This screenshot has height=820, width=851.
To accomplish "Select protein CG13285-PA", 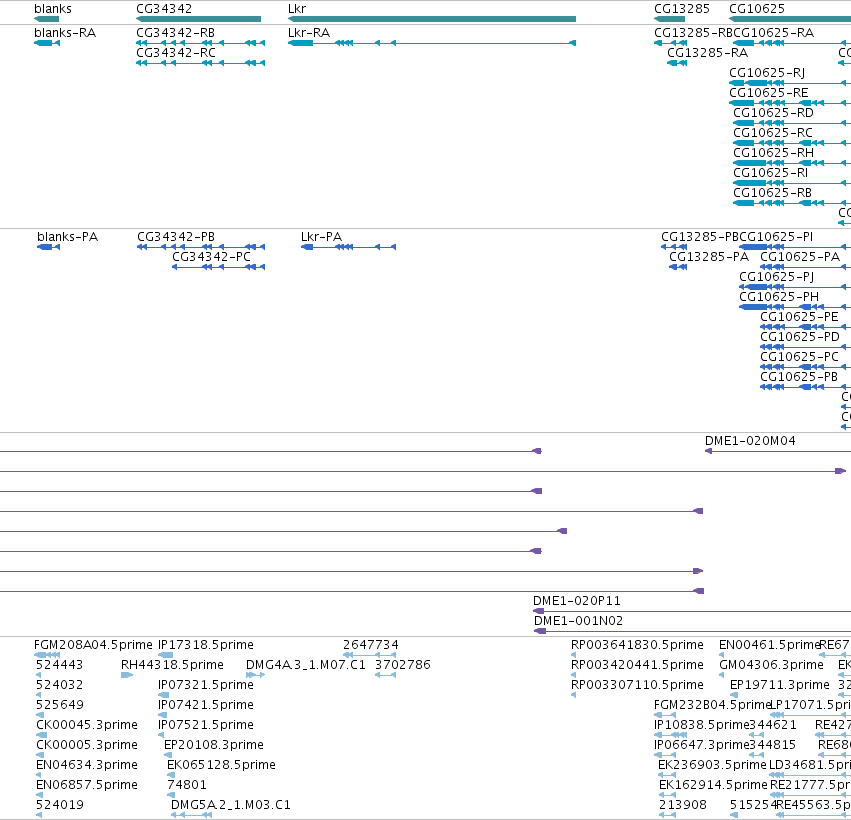I will point(709,257).
